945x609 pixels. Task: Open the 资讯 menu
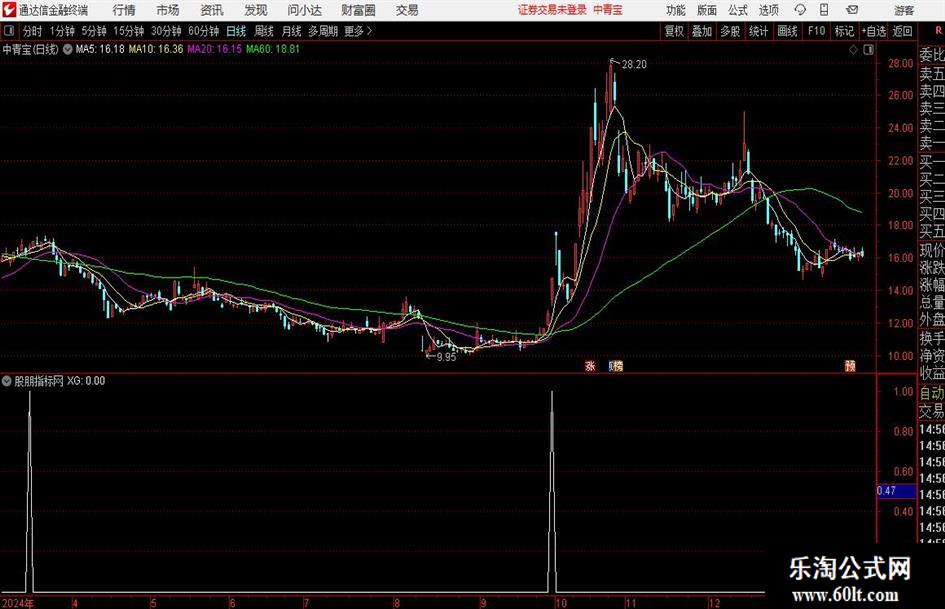(x=212, y=10)
